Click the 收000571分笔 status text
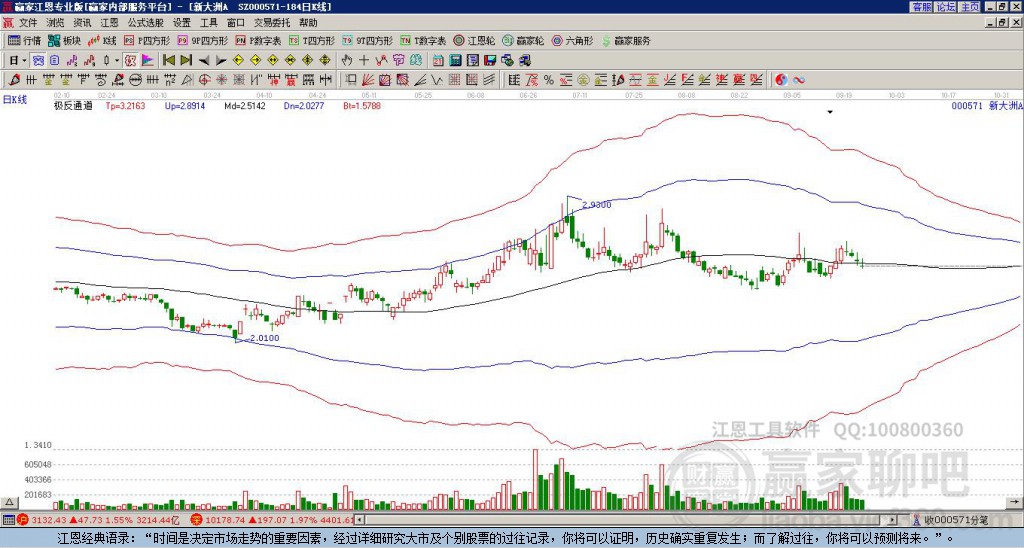Viewport: 1024px width, 548px height. (956, 520)
